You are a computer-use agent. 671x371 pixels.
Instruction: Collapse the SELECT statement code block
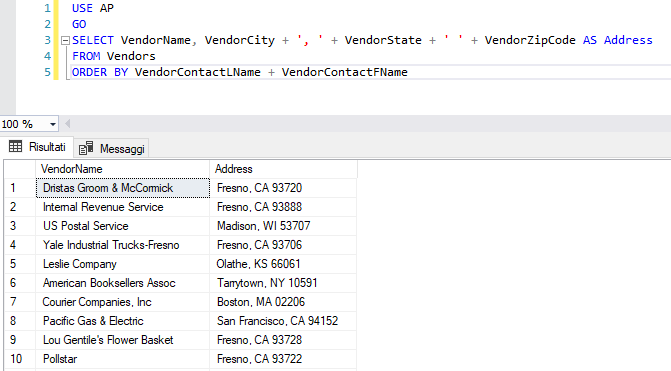(x=65, y=41)
